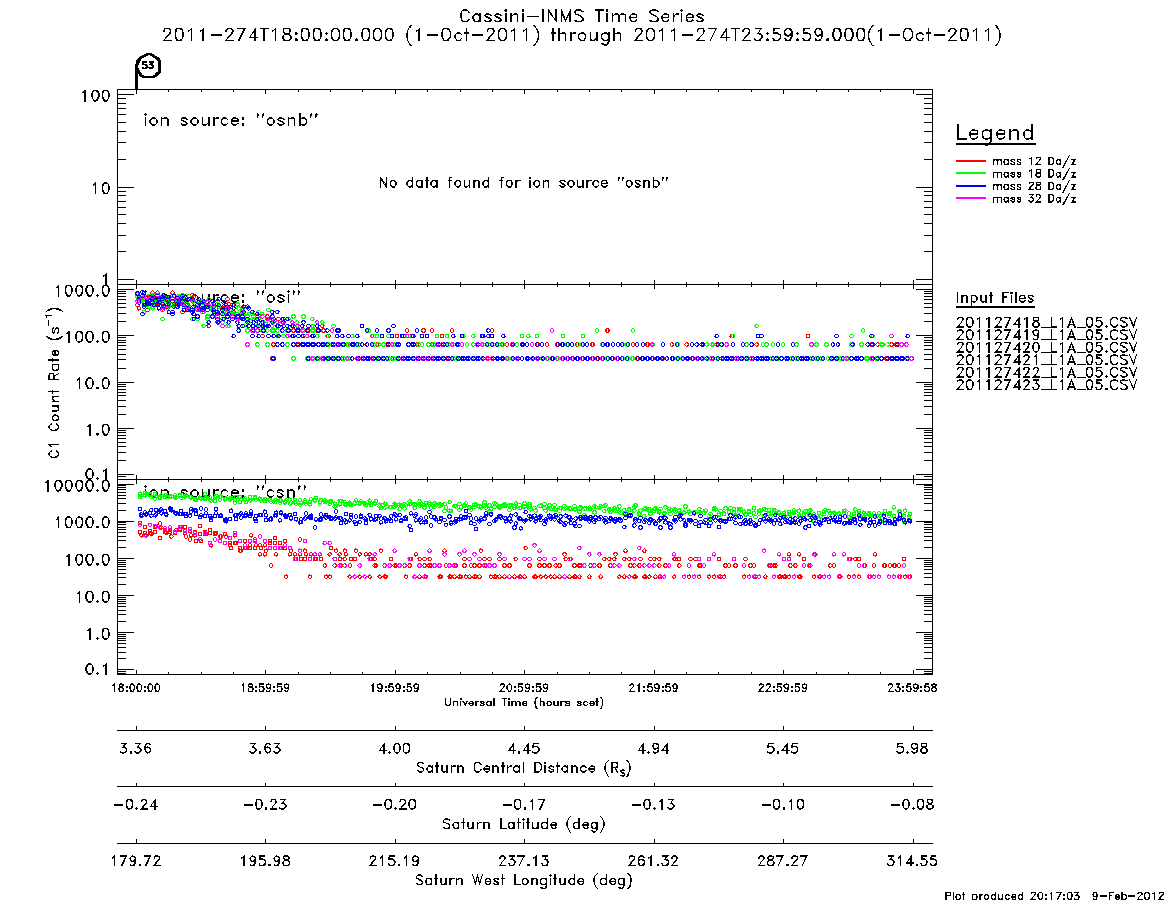Click the Universal Time (hours scet) axis label

(524, 702)
